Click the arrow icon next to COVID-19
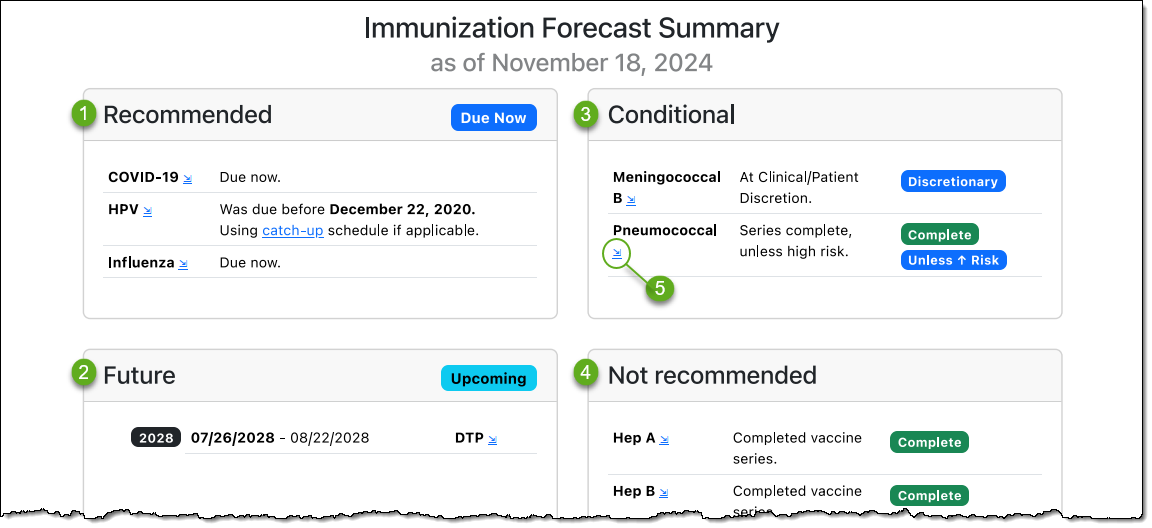1152x528 pixels. (187, 179)
